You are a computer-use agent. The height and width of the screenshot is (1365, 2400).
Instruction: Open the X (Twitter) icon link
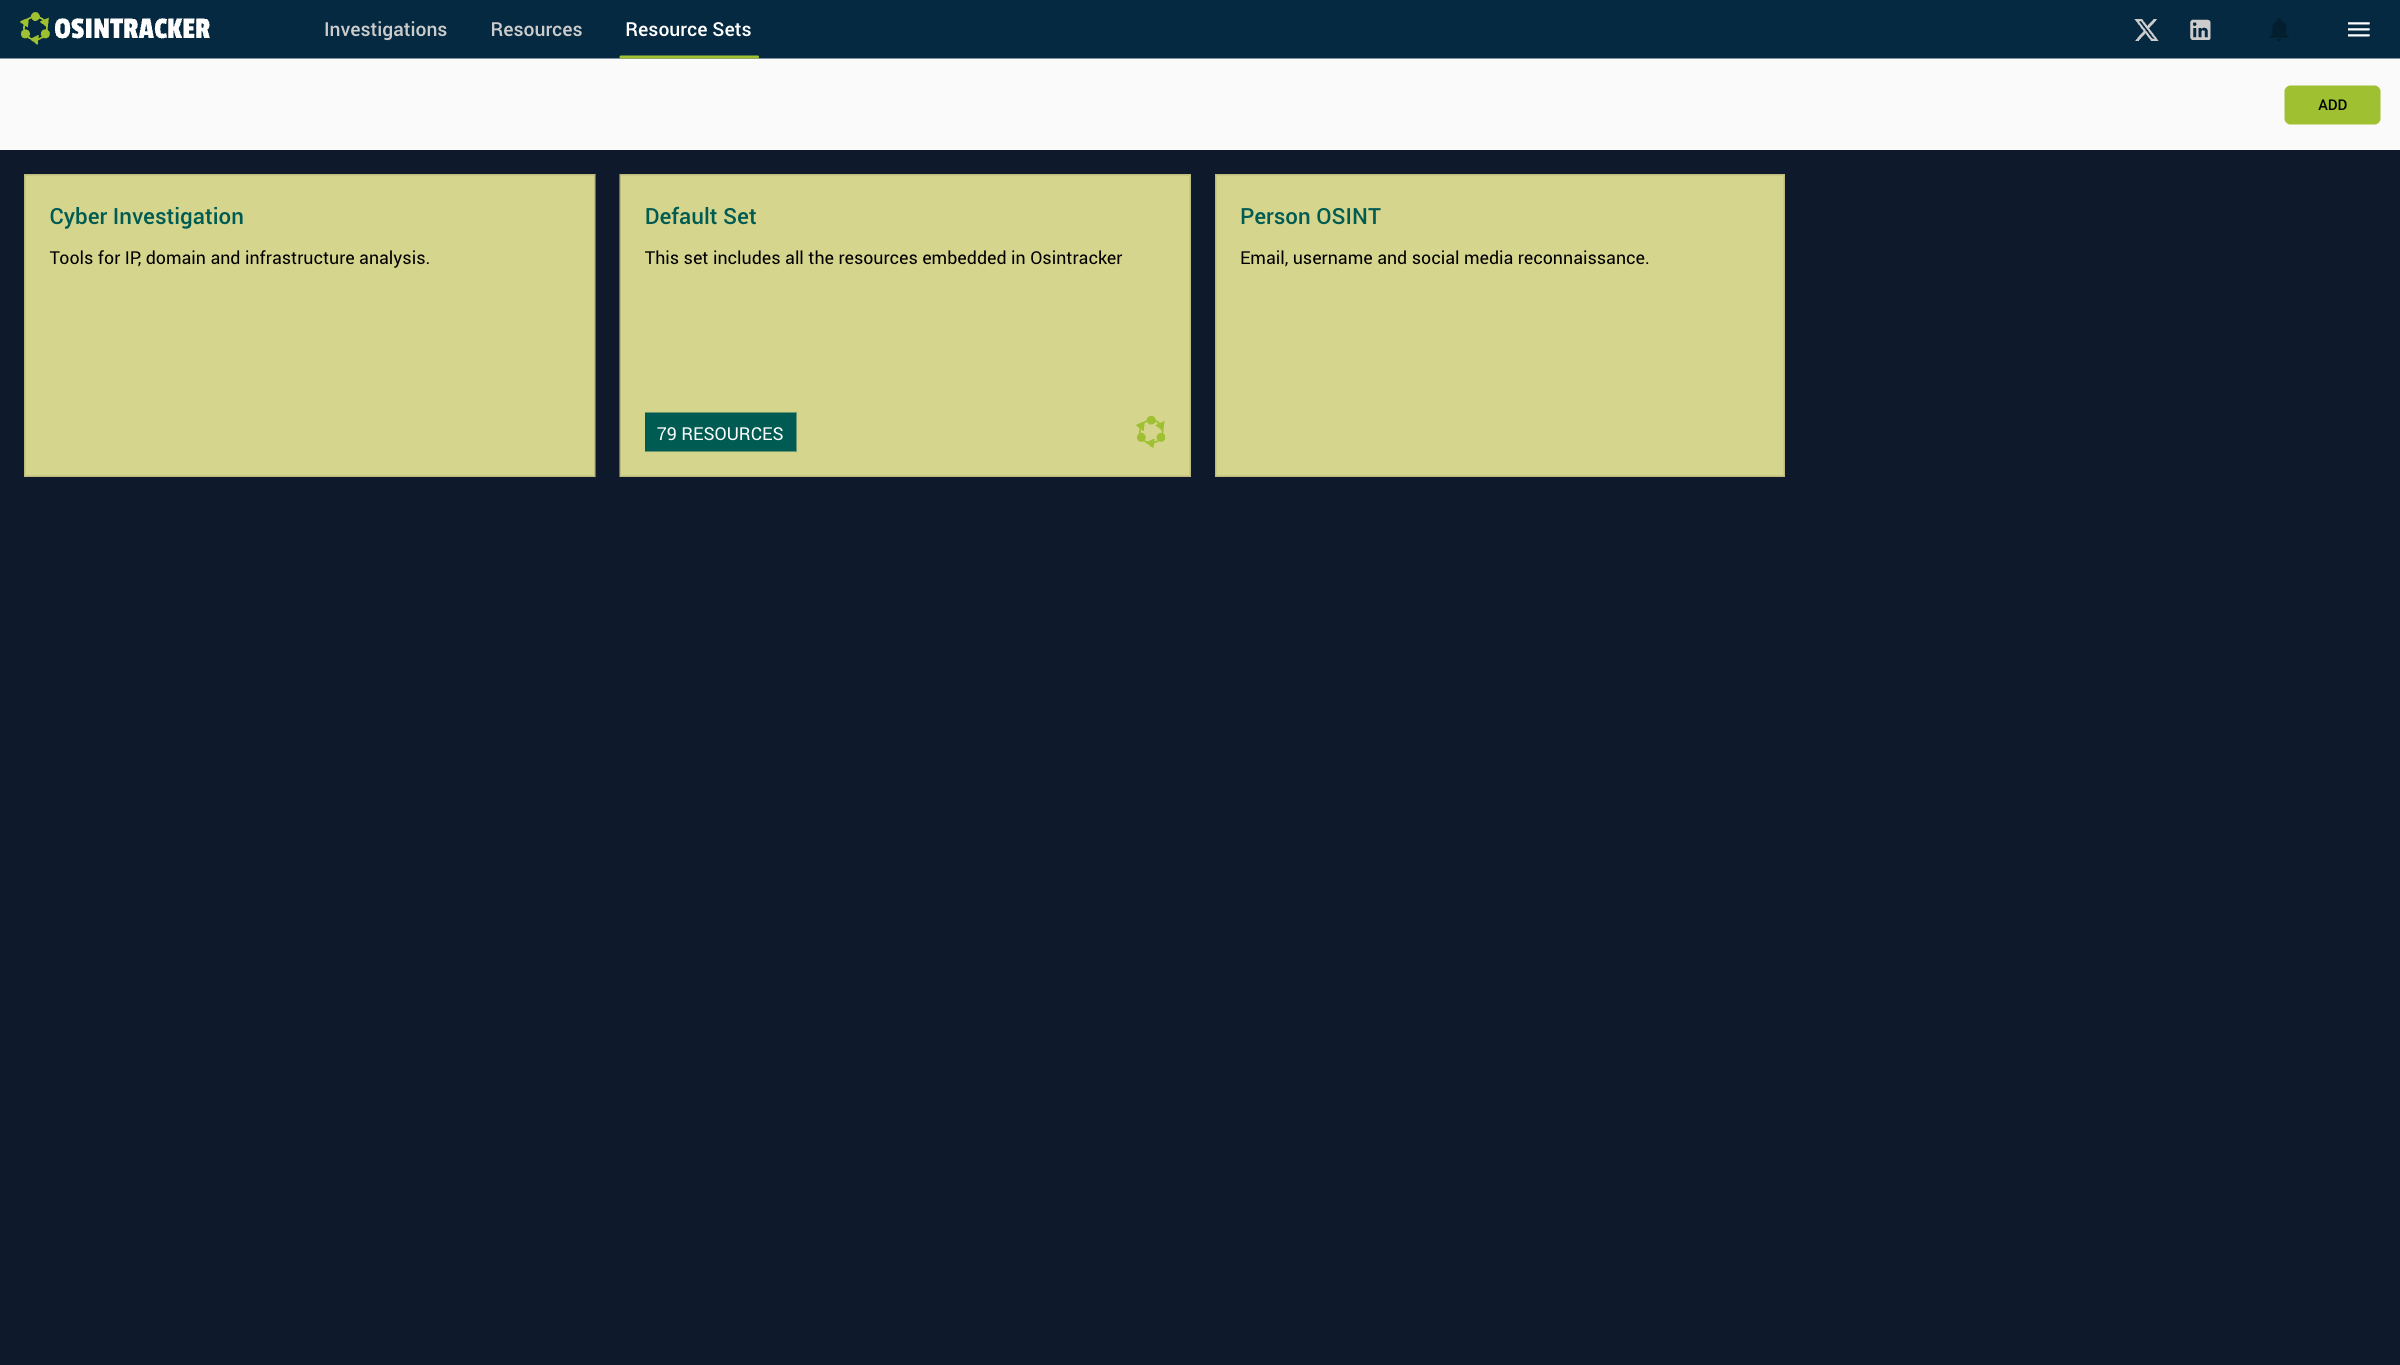pyautogui.click(x=2146, y=30)
